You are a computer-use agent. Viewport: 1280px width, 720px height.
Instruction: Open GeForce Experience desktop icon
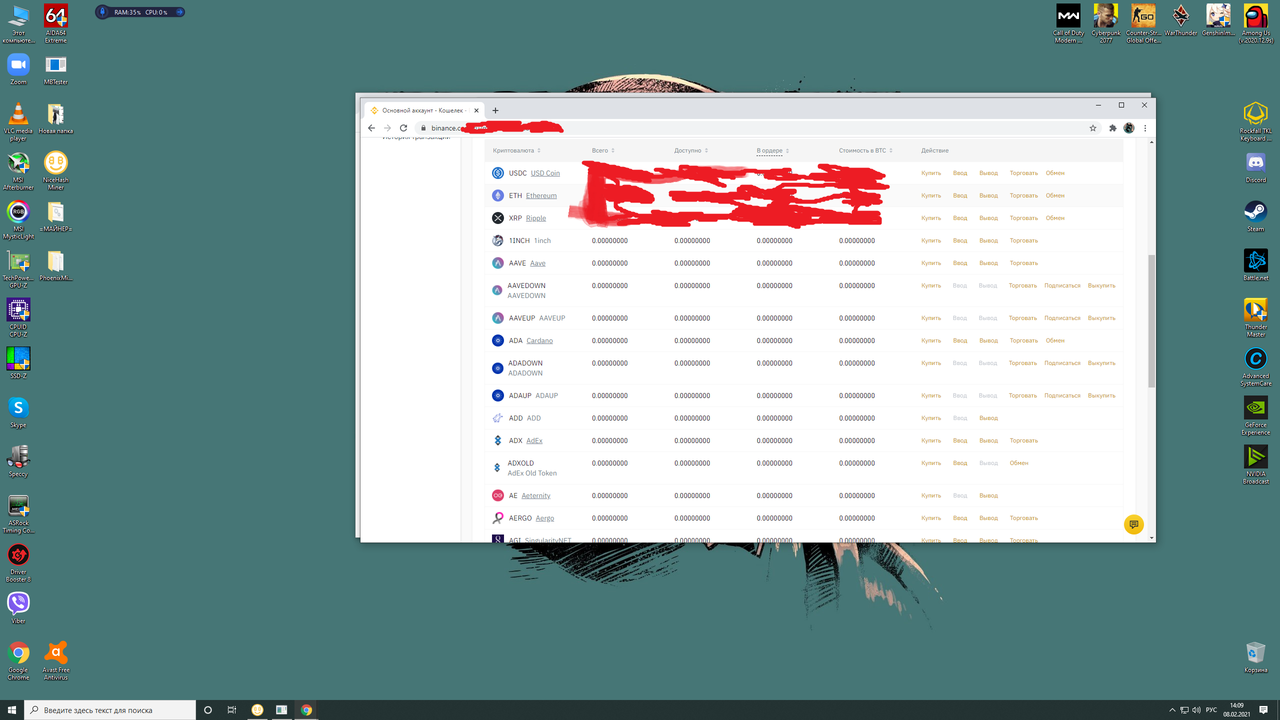click(1255, 415)
